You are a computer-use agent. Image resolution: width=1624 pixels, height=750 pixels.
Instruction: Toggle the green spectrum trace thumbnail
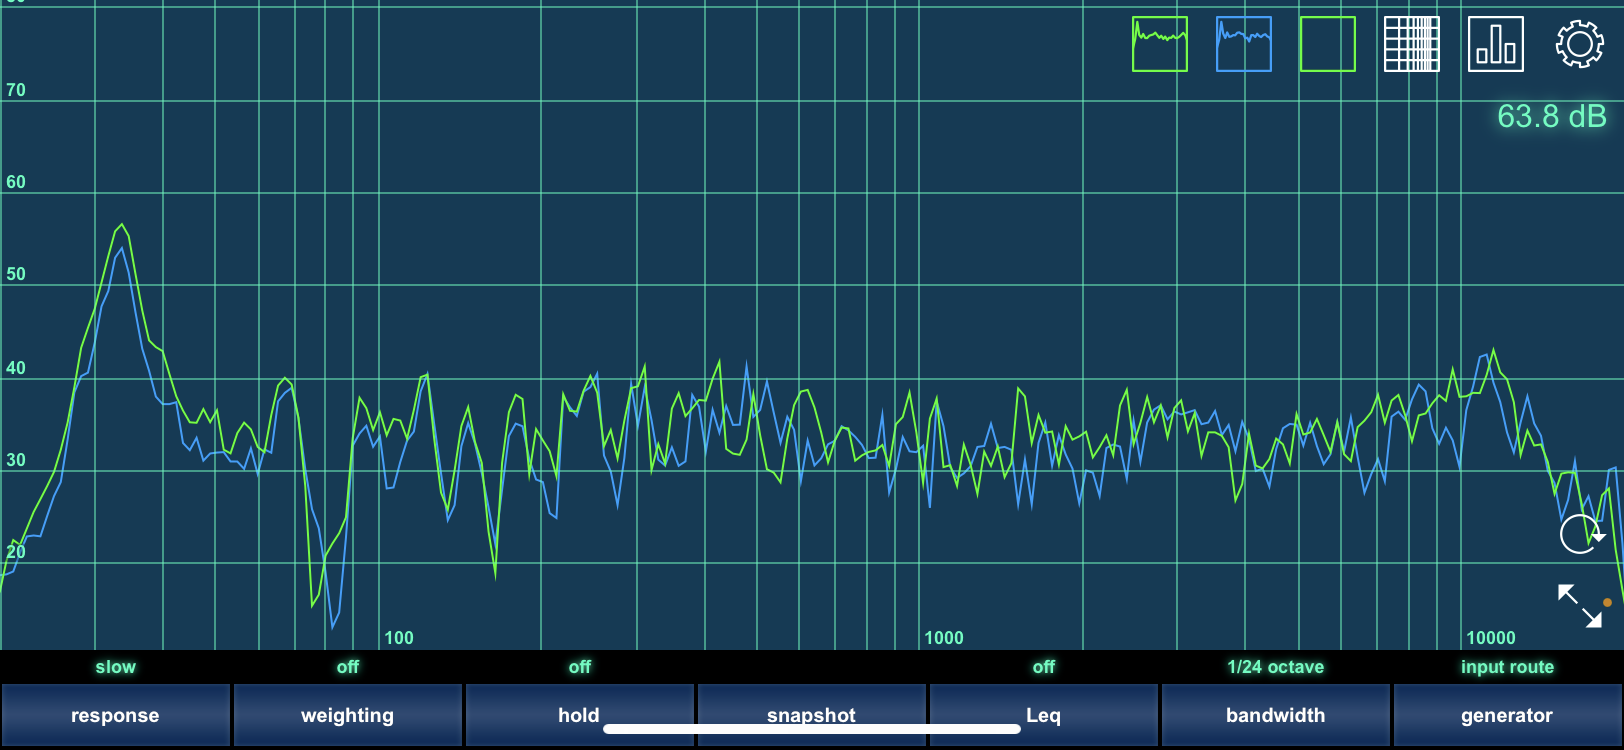pyautogui.click(x=1159, y=44)
